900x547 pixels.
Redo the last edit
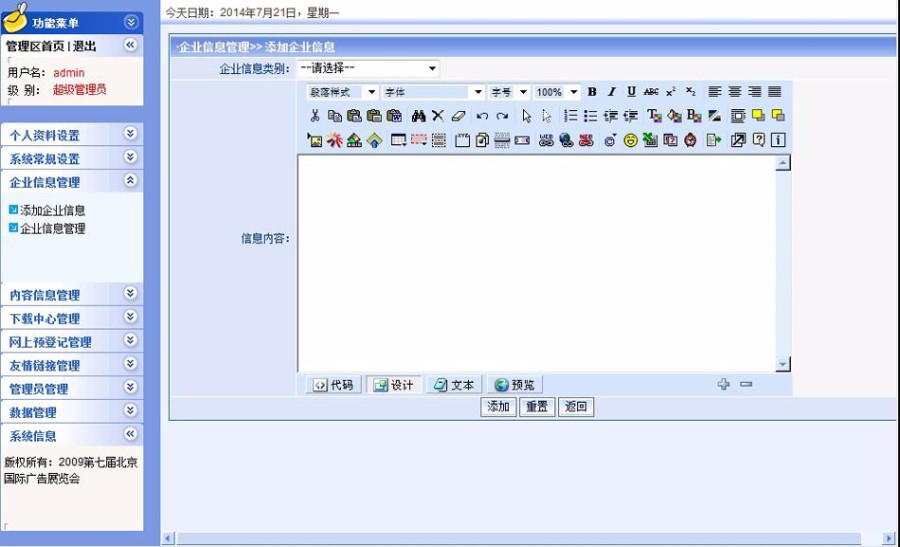pos(502,116)
